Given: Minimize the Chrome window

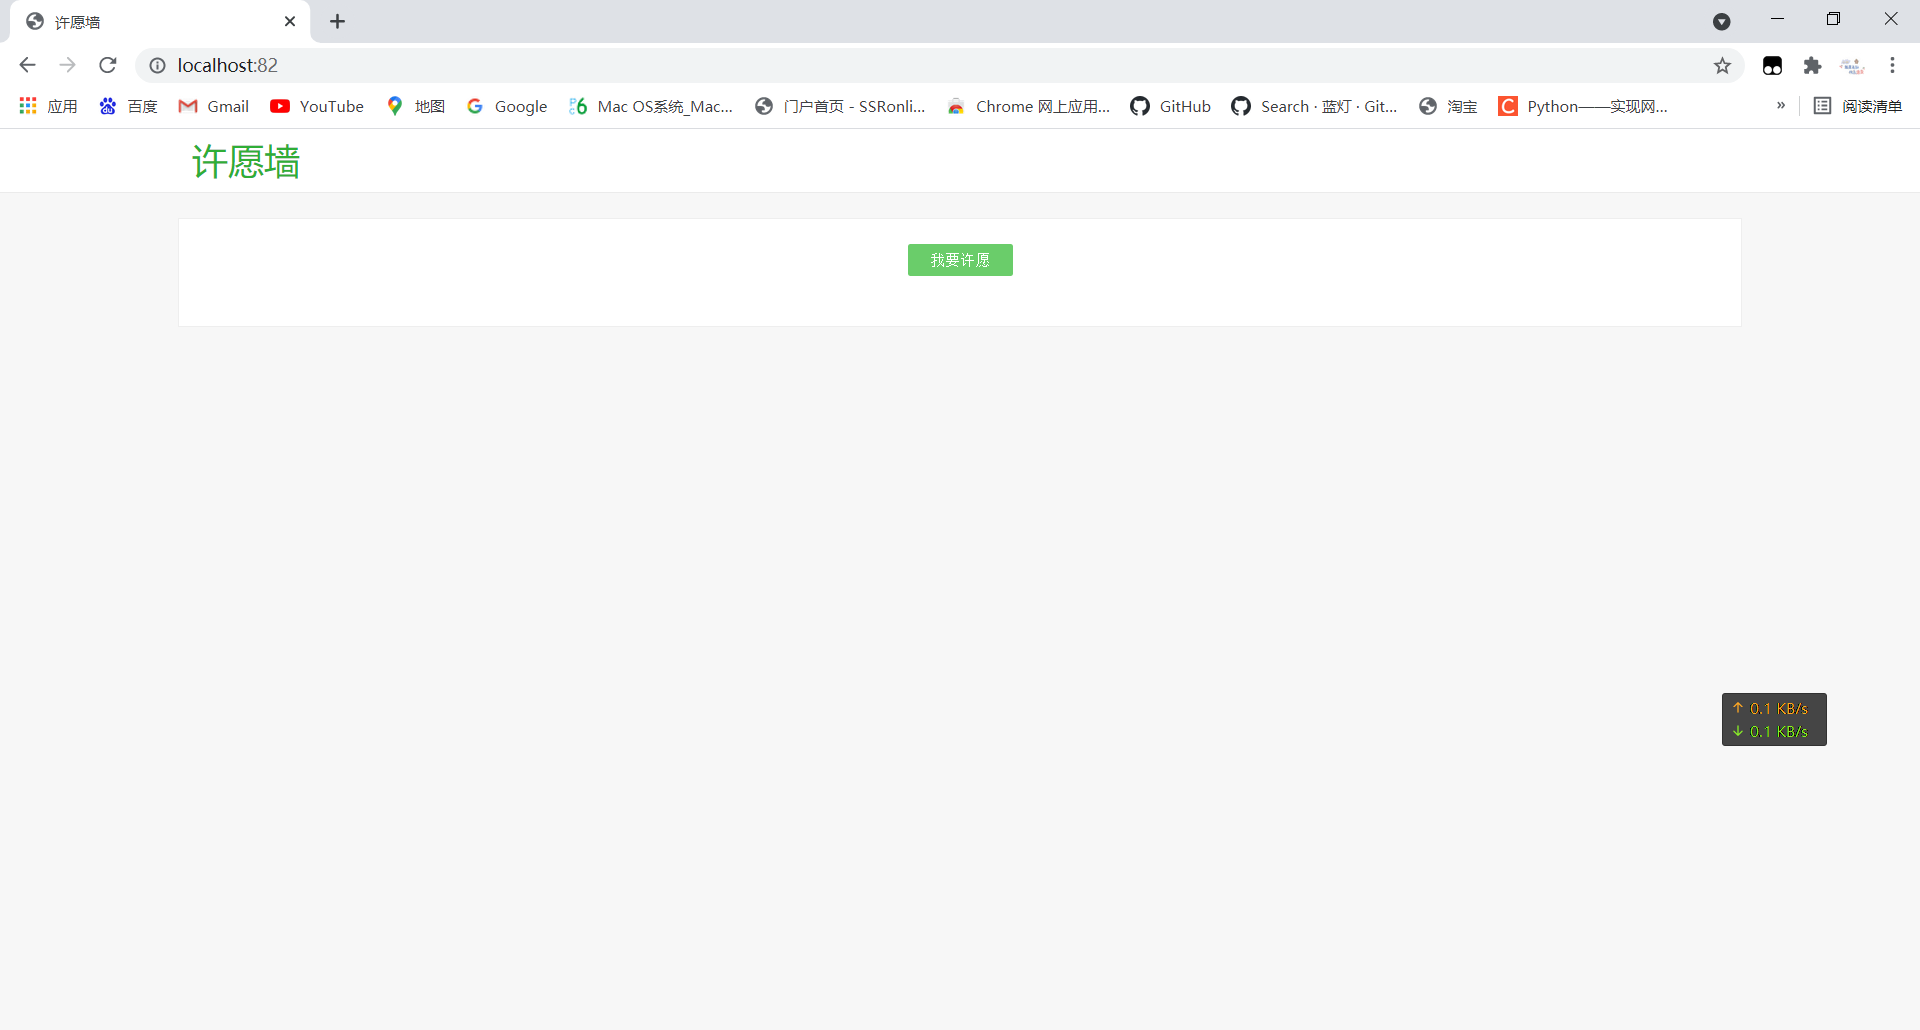Looking at the screenshot, I should tap(1777, 19).
